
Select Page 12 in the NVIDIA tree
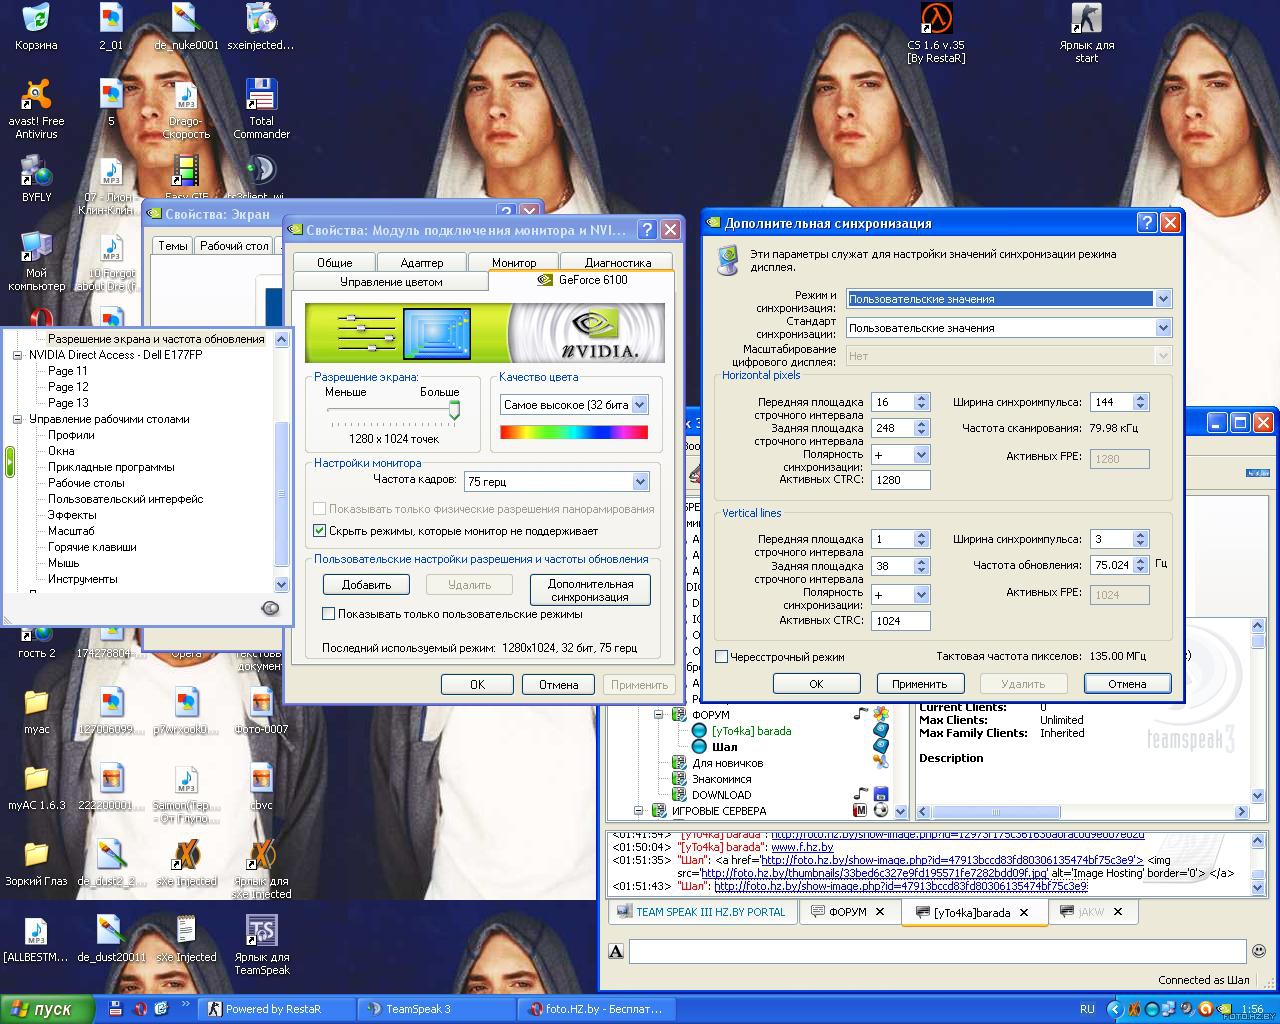coord(68,387)
